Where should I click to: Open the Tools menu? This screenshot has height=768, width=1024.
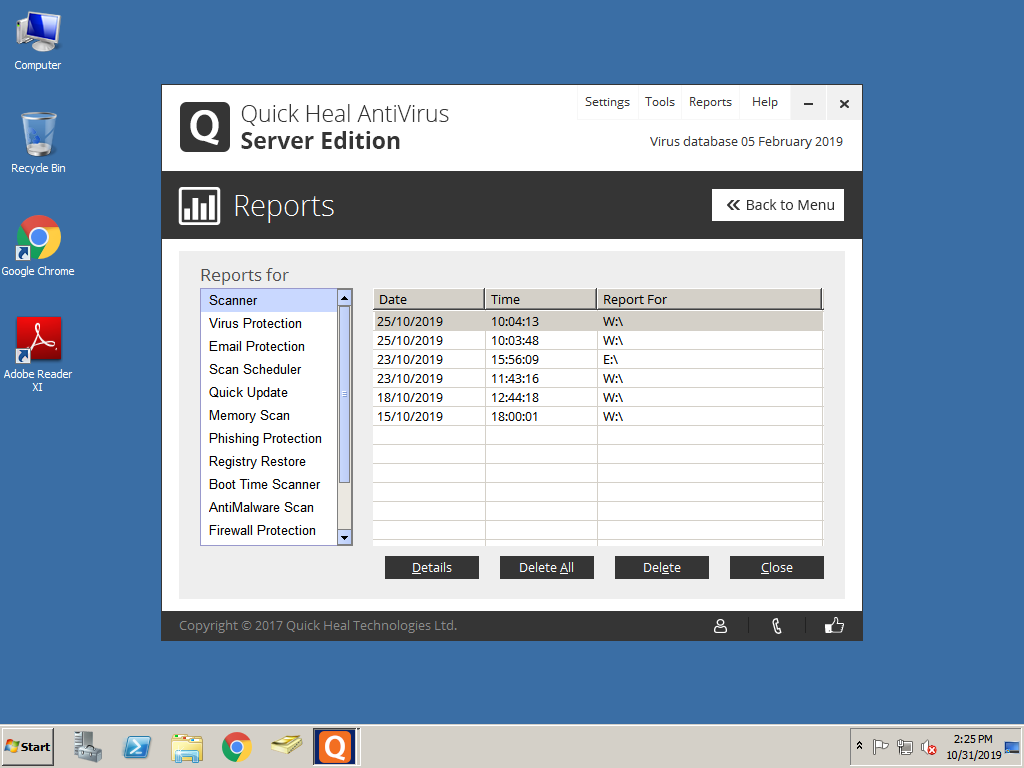660,102
